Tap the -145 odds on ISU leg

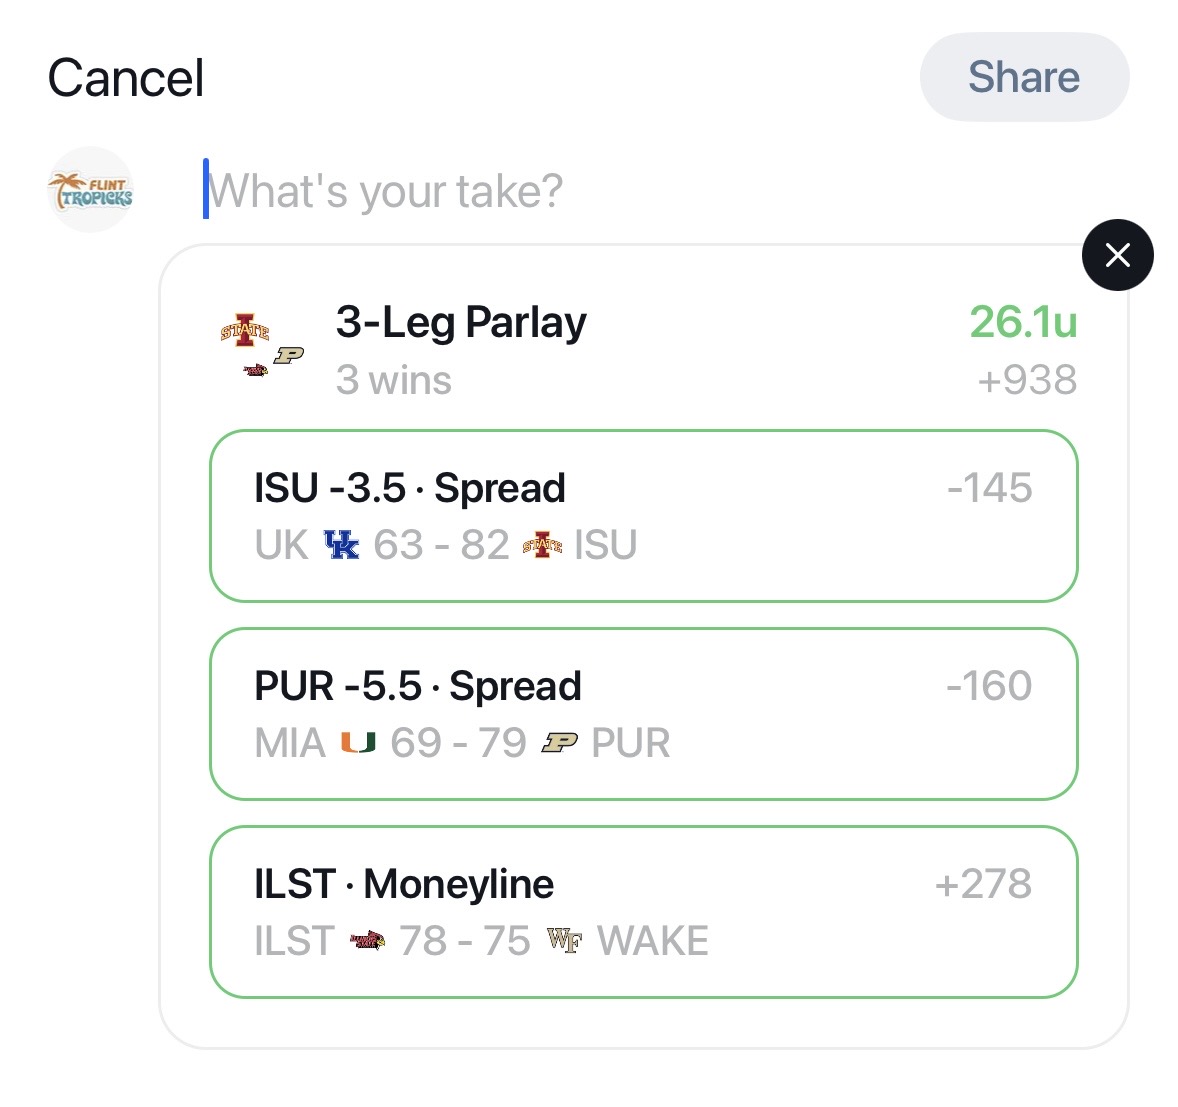coord(989,488)
